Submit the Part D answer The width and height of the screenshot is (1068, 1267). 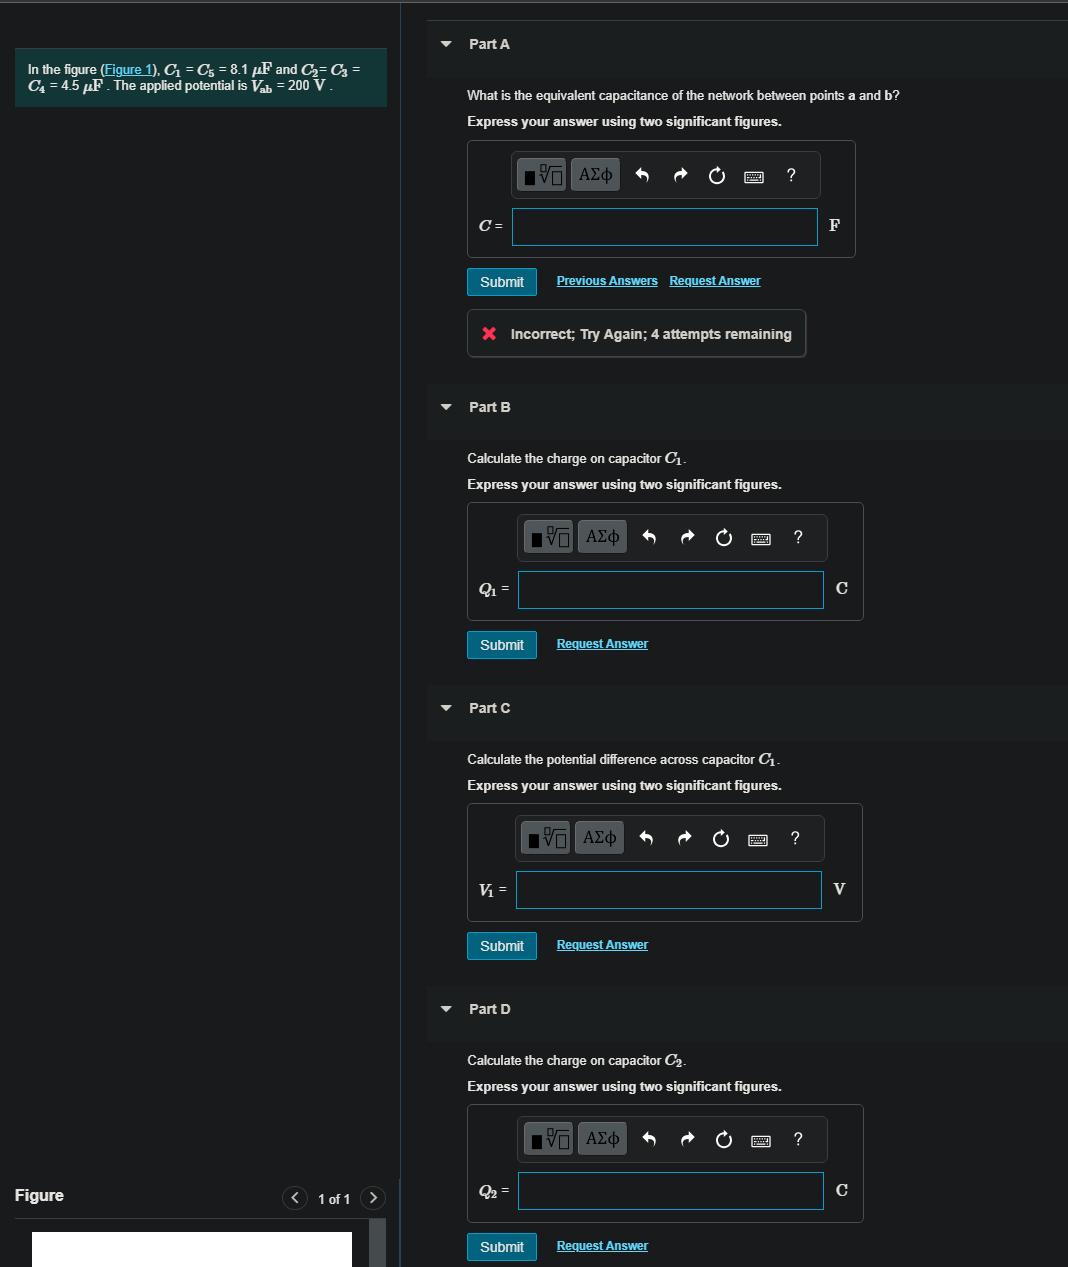(x=502, y=1247)
